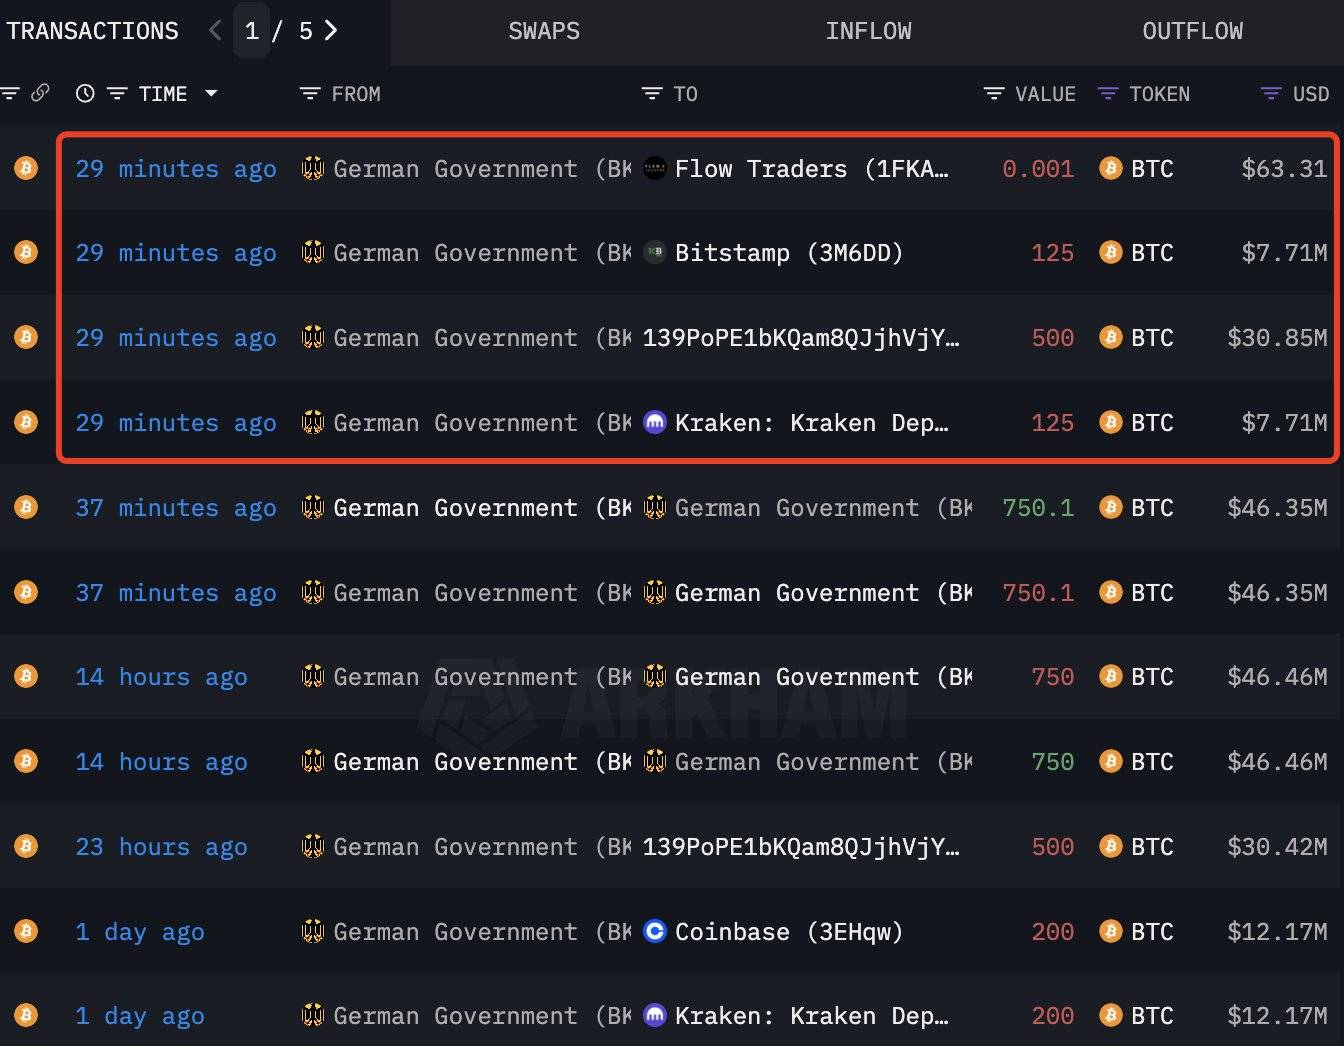Click the Coinbase logo icon

pyautogui.click(x=655, y=931)
